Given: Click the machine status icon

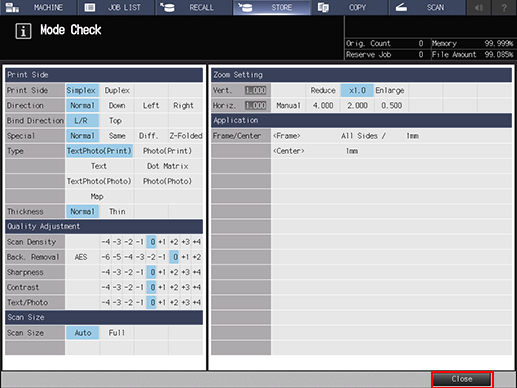Looking at the screenshot, I should point(12,7).
